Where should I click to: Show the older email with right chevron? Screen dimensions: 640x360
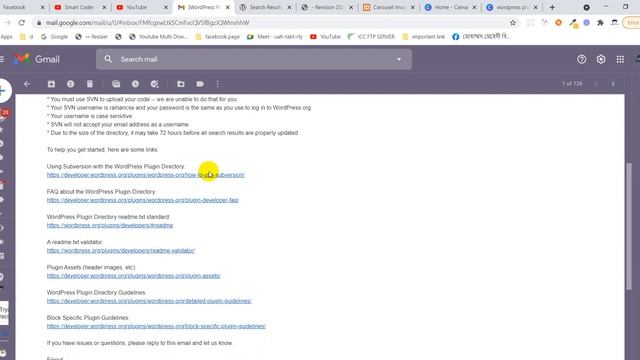(x=613, y=84)
